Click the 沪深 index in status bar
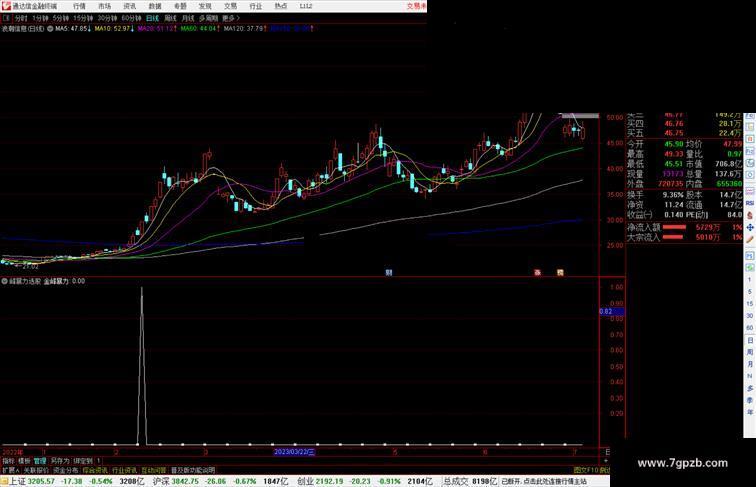This screenshot has width=756, height=487. (x=162, y=481)
